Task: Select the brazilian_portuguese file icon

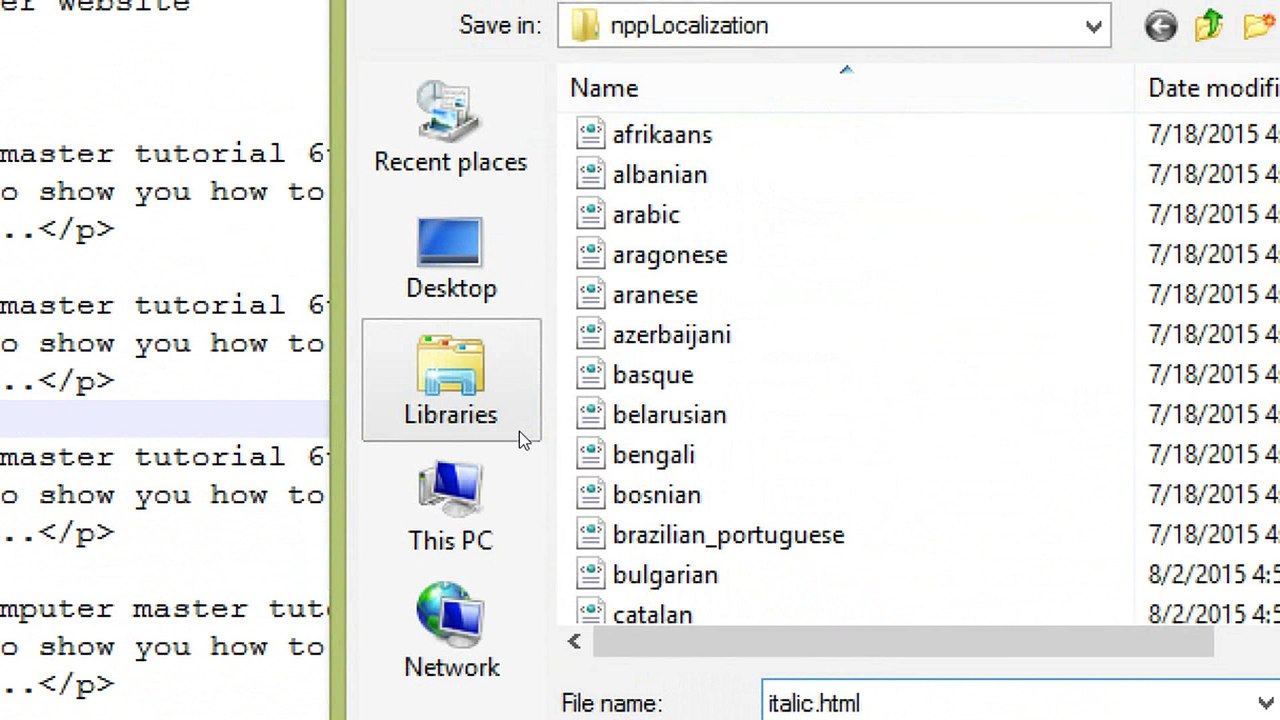Action: coord(591,534)
